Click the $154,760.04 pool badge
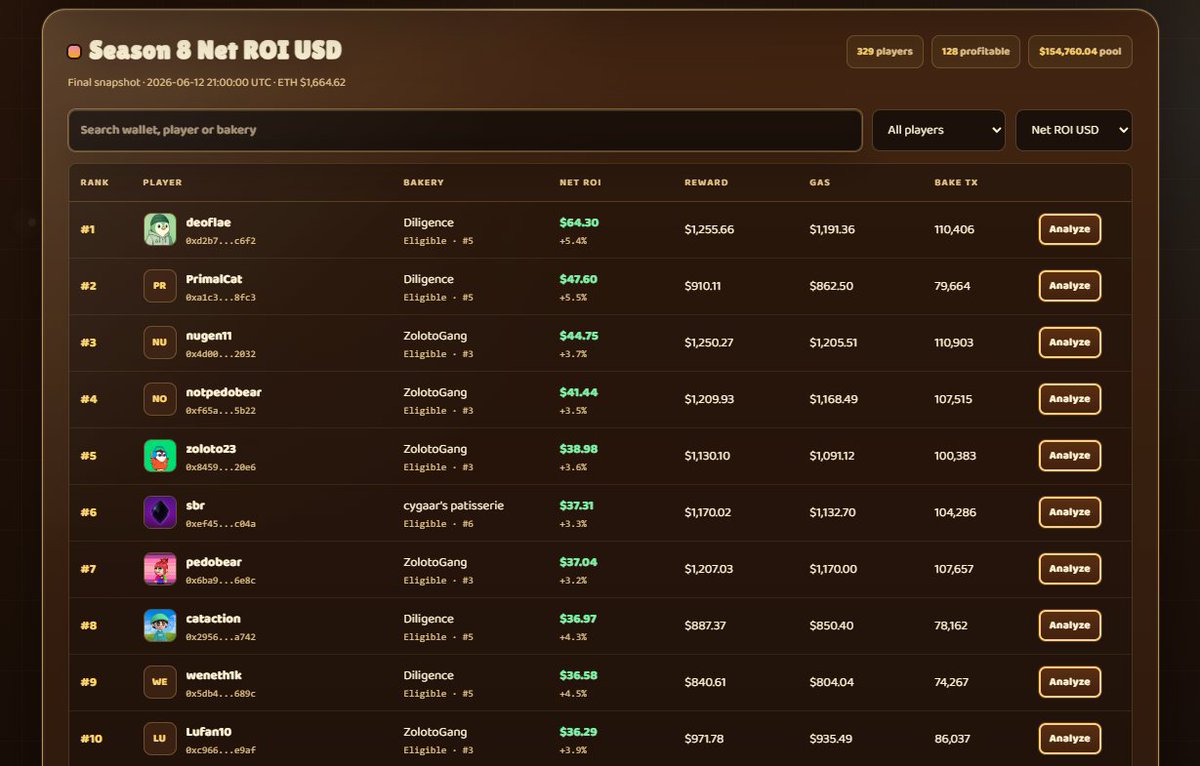The width and height of the screenshot is (1200, 766). [x=1080, y=51]
